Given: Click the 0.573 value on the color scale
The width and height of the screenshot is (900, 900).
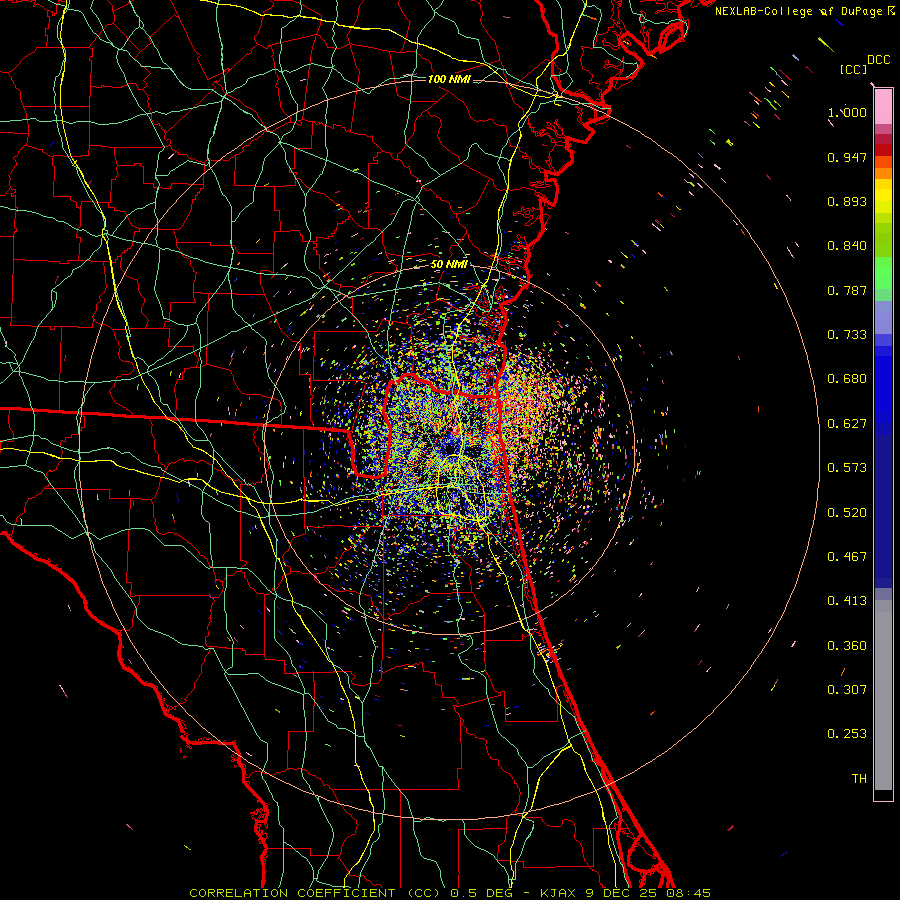Looking at the screenshot, I should (x=847, y=468).
